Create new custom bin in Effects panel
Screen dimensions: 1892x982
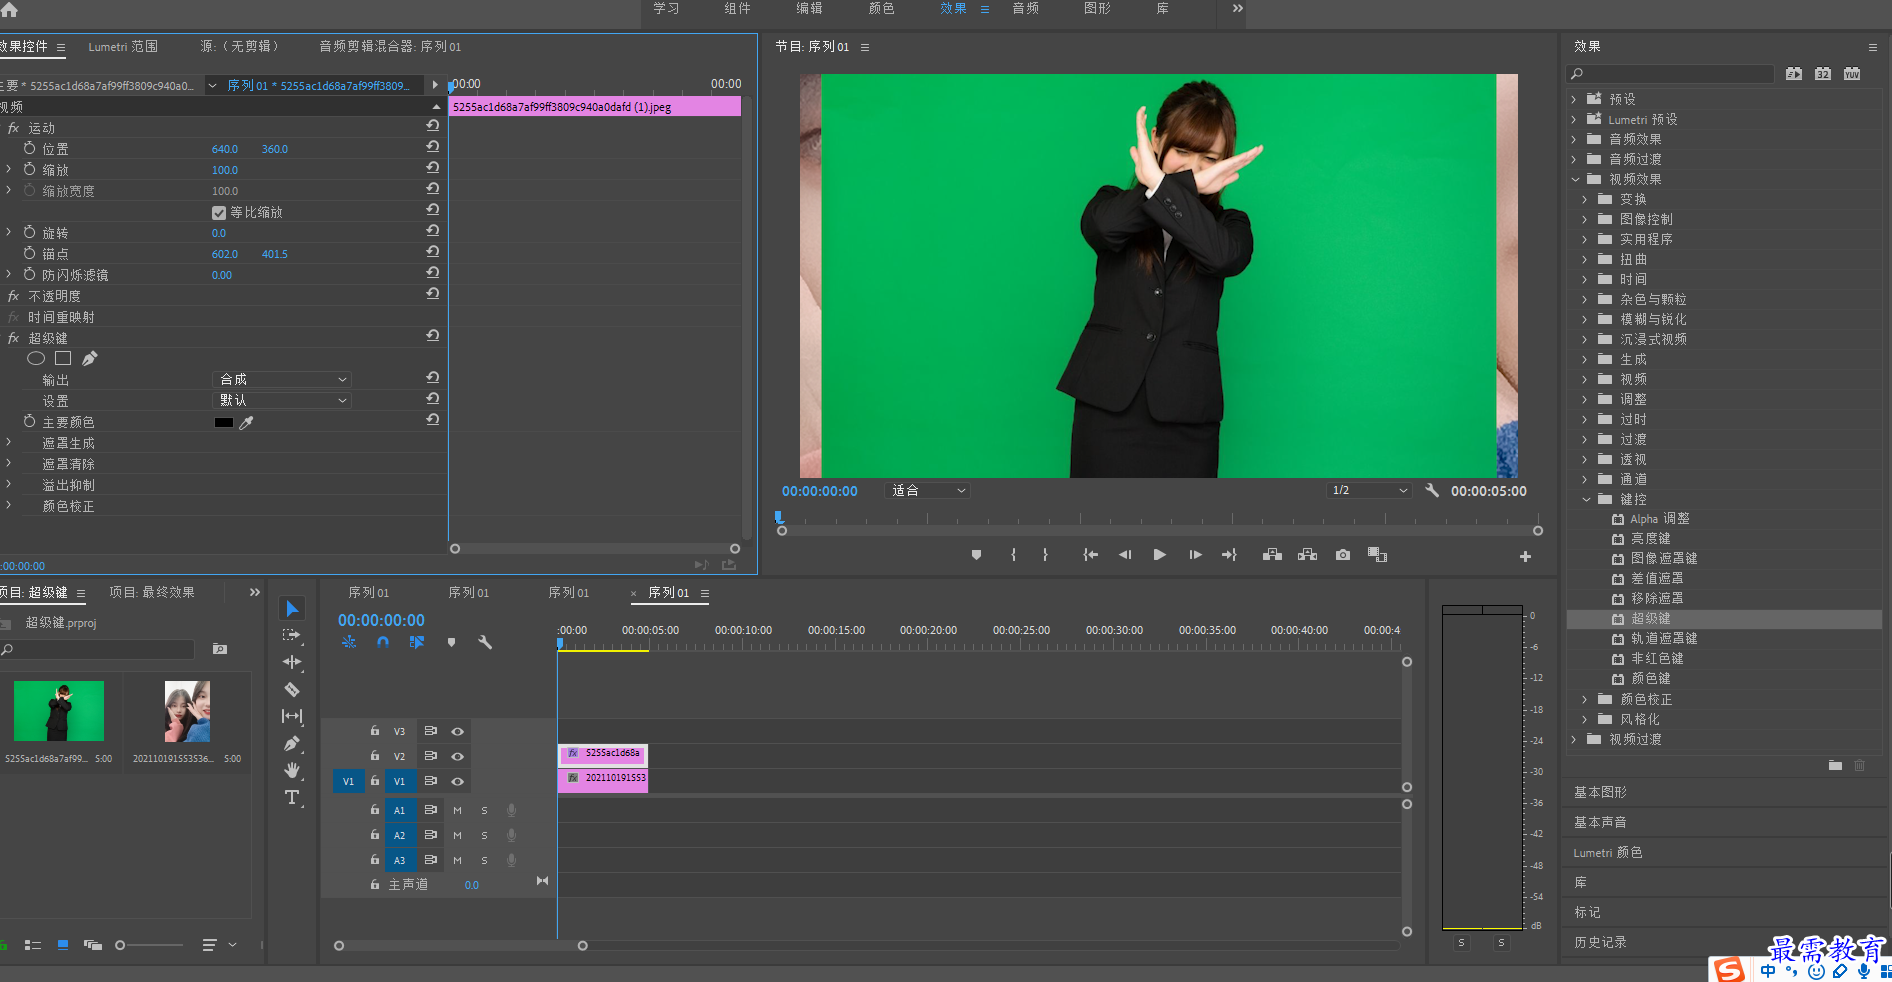pyautogui.click(x=1835, y=765)
